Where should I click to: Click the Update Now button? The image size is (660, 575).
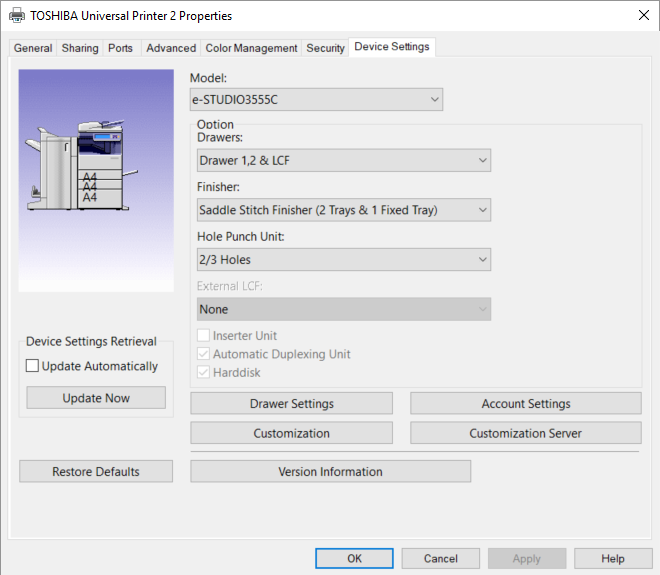pos(96,398)
